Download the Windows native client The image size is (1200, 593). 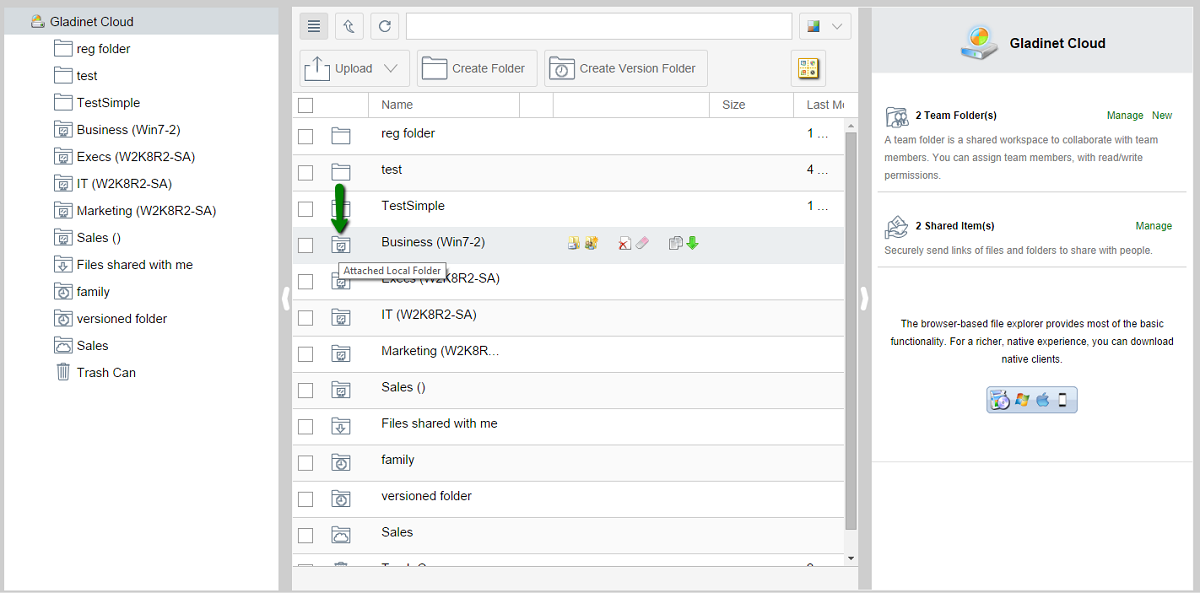point(1022,400)
